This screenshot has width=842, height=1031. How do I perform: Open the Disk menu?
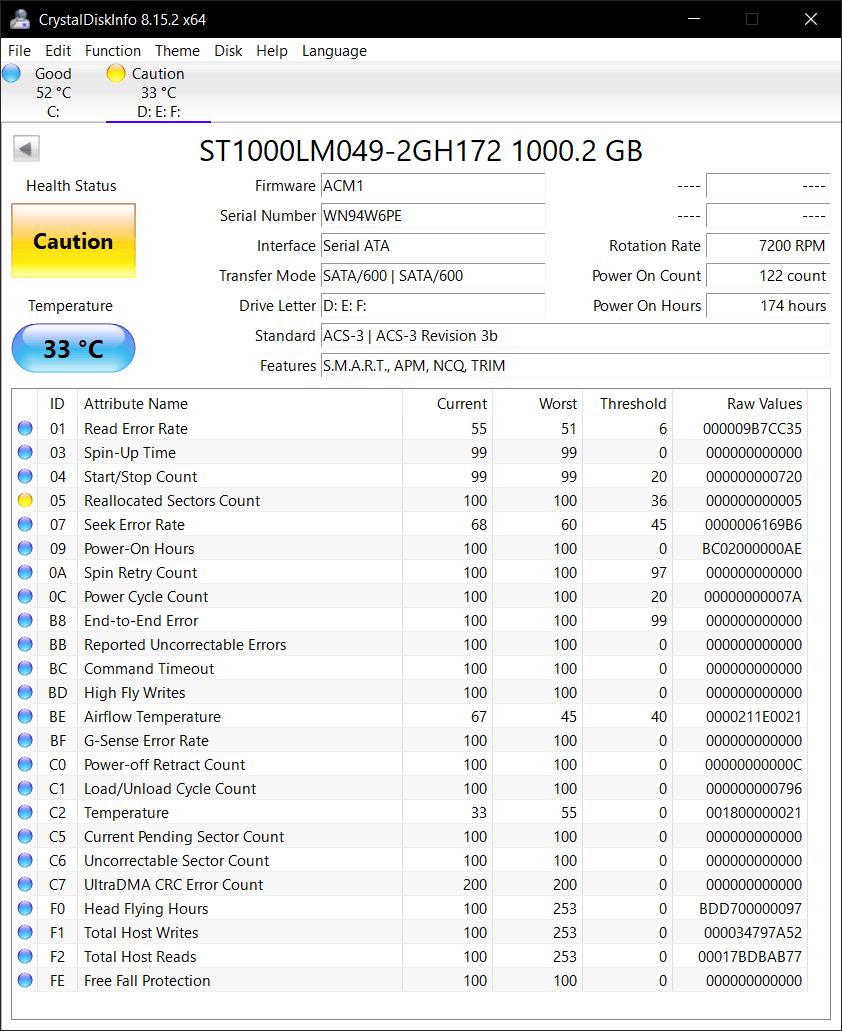tap(228, 50)
